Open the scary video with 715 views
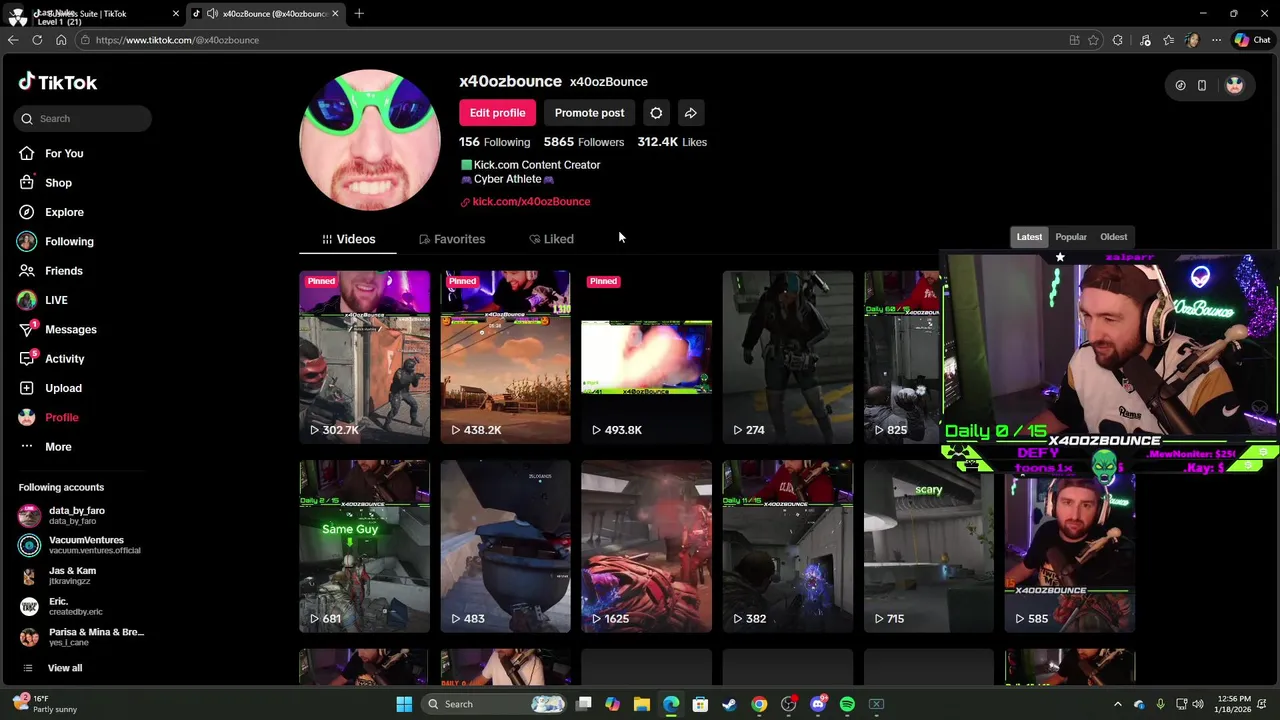This screenshot has width=1280, height=720. pyautogui.click(x=928, y=546)
